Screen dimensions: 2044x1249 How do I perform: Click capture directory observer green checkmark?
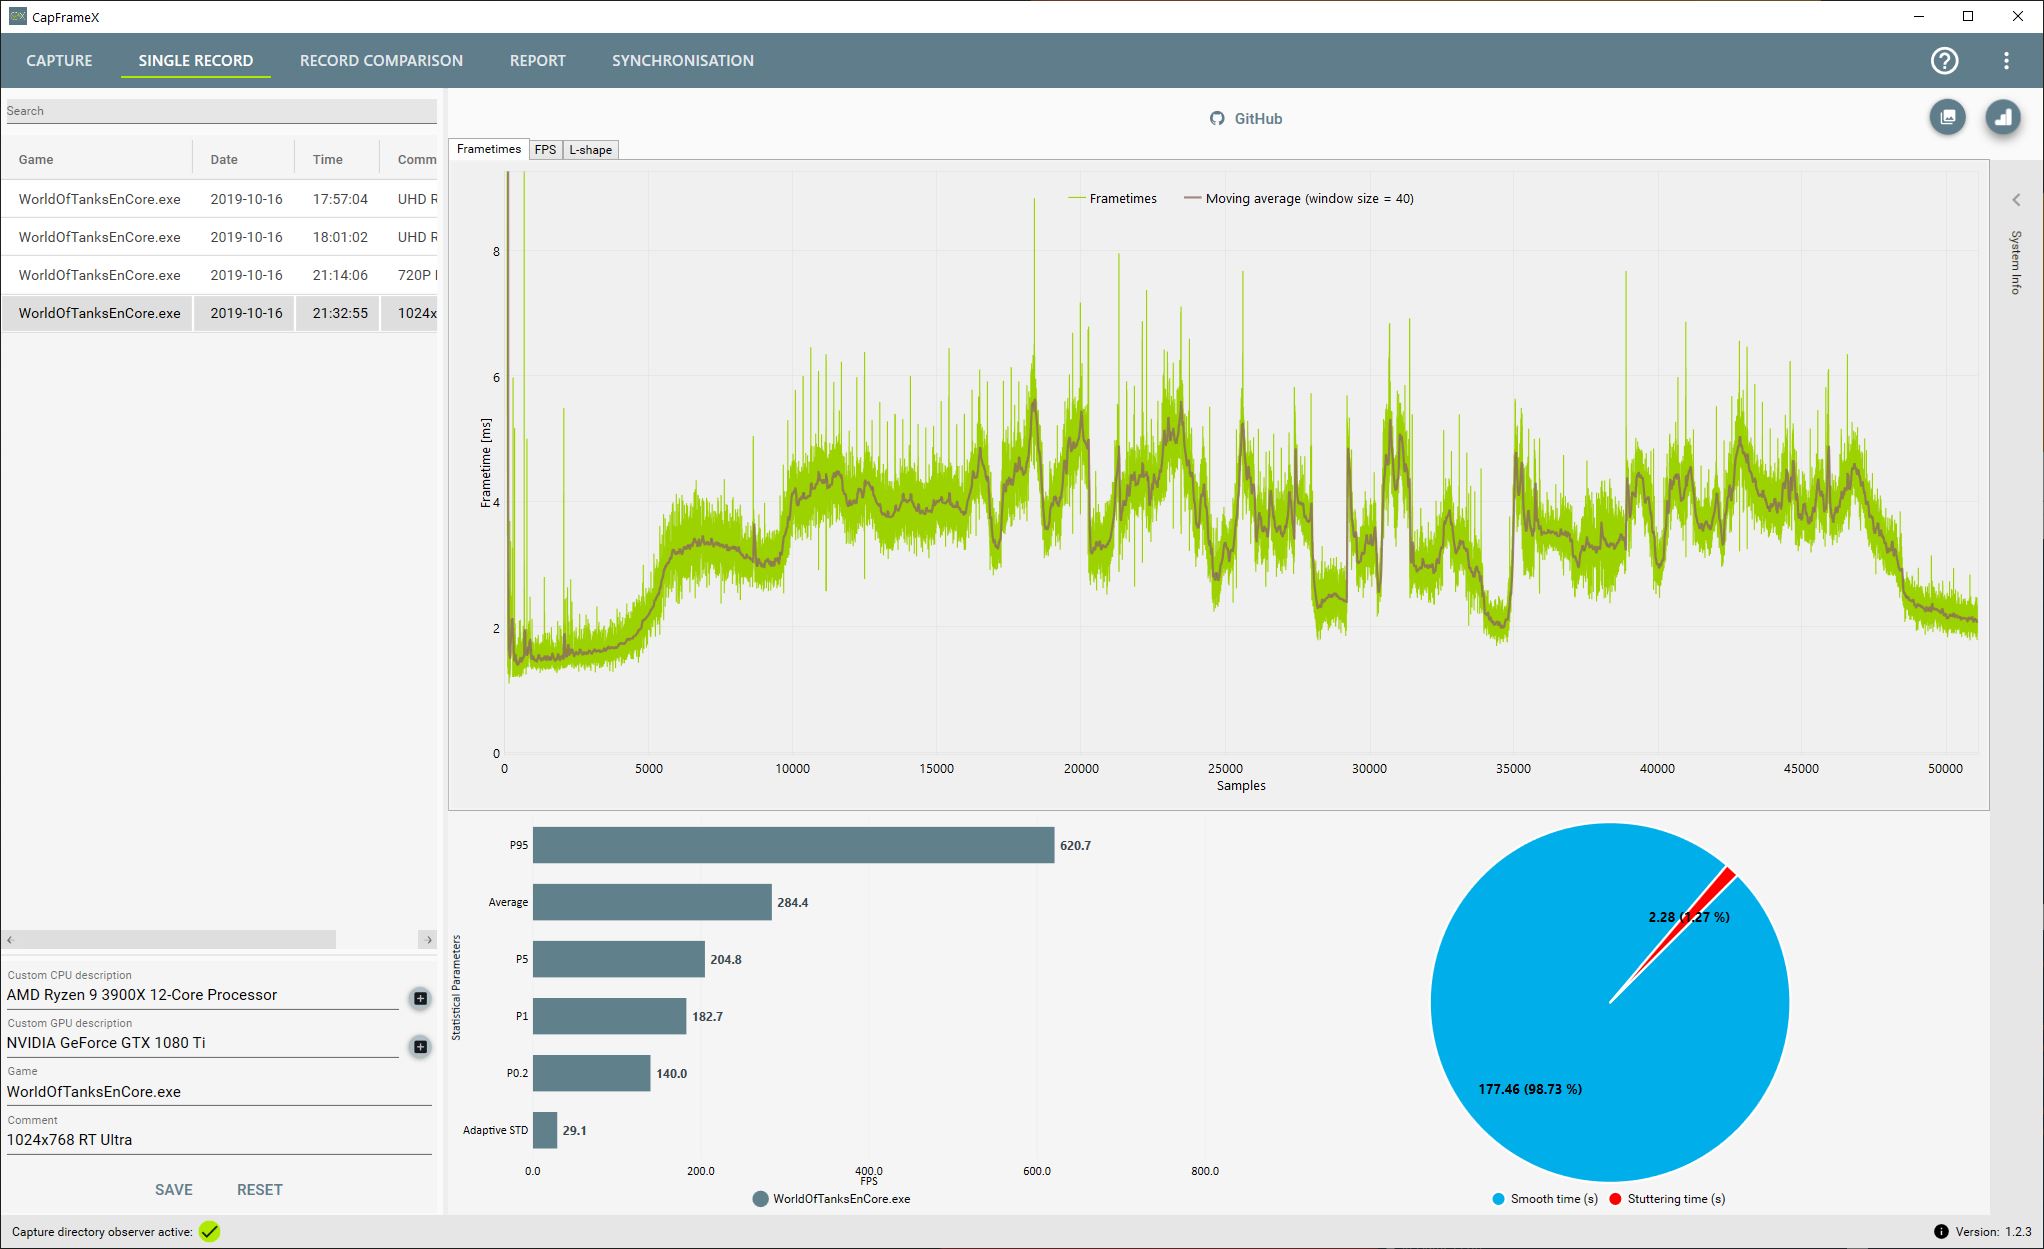pyautogui.click(x=209, y=1232)
